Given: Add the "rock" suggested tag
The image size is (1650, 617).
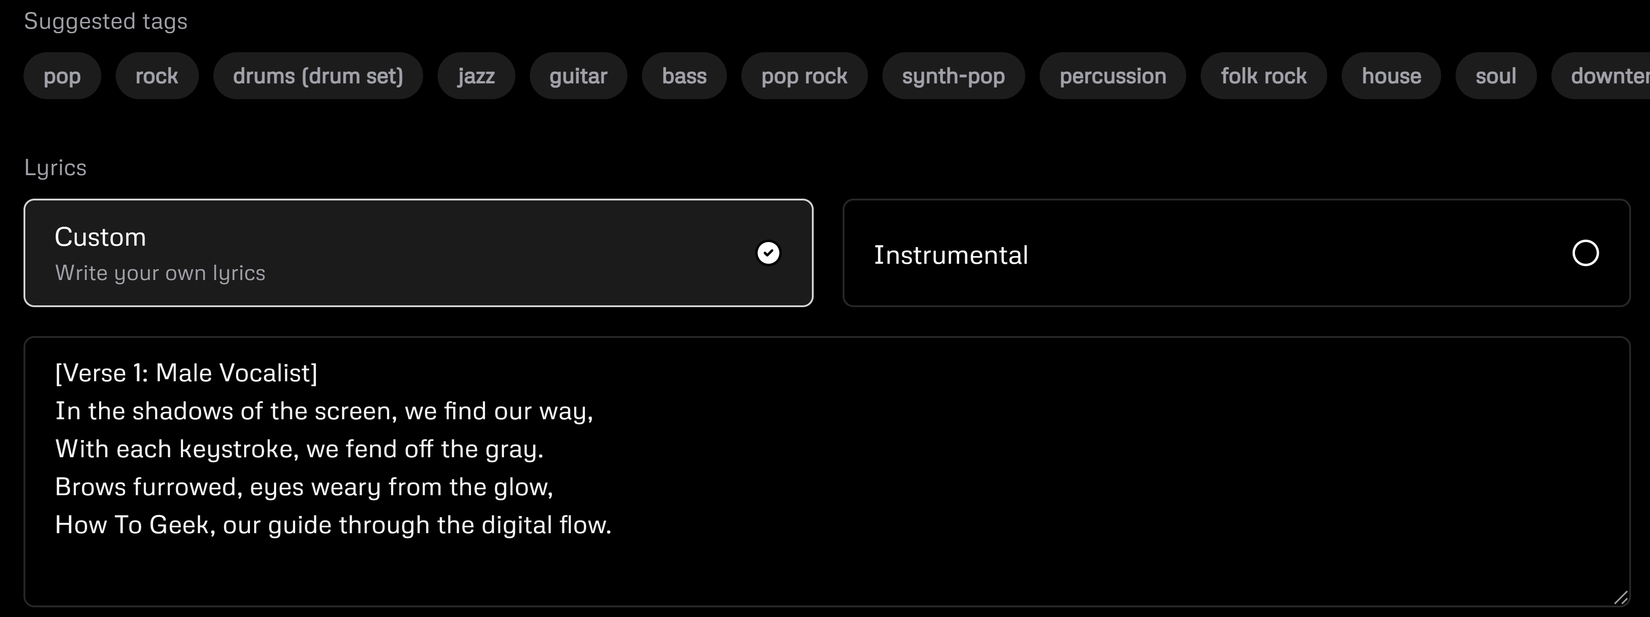Looking at the screenshot, I should point(157,75).
